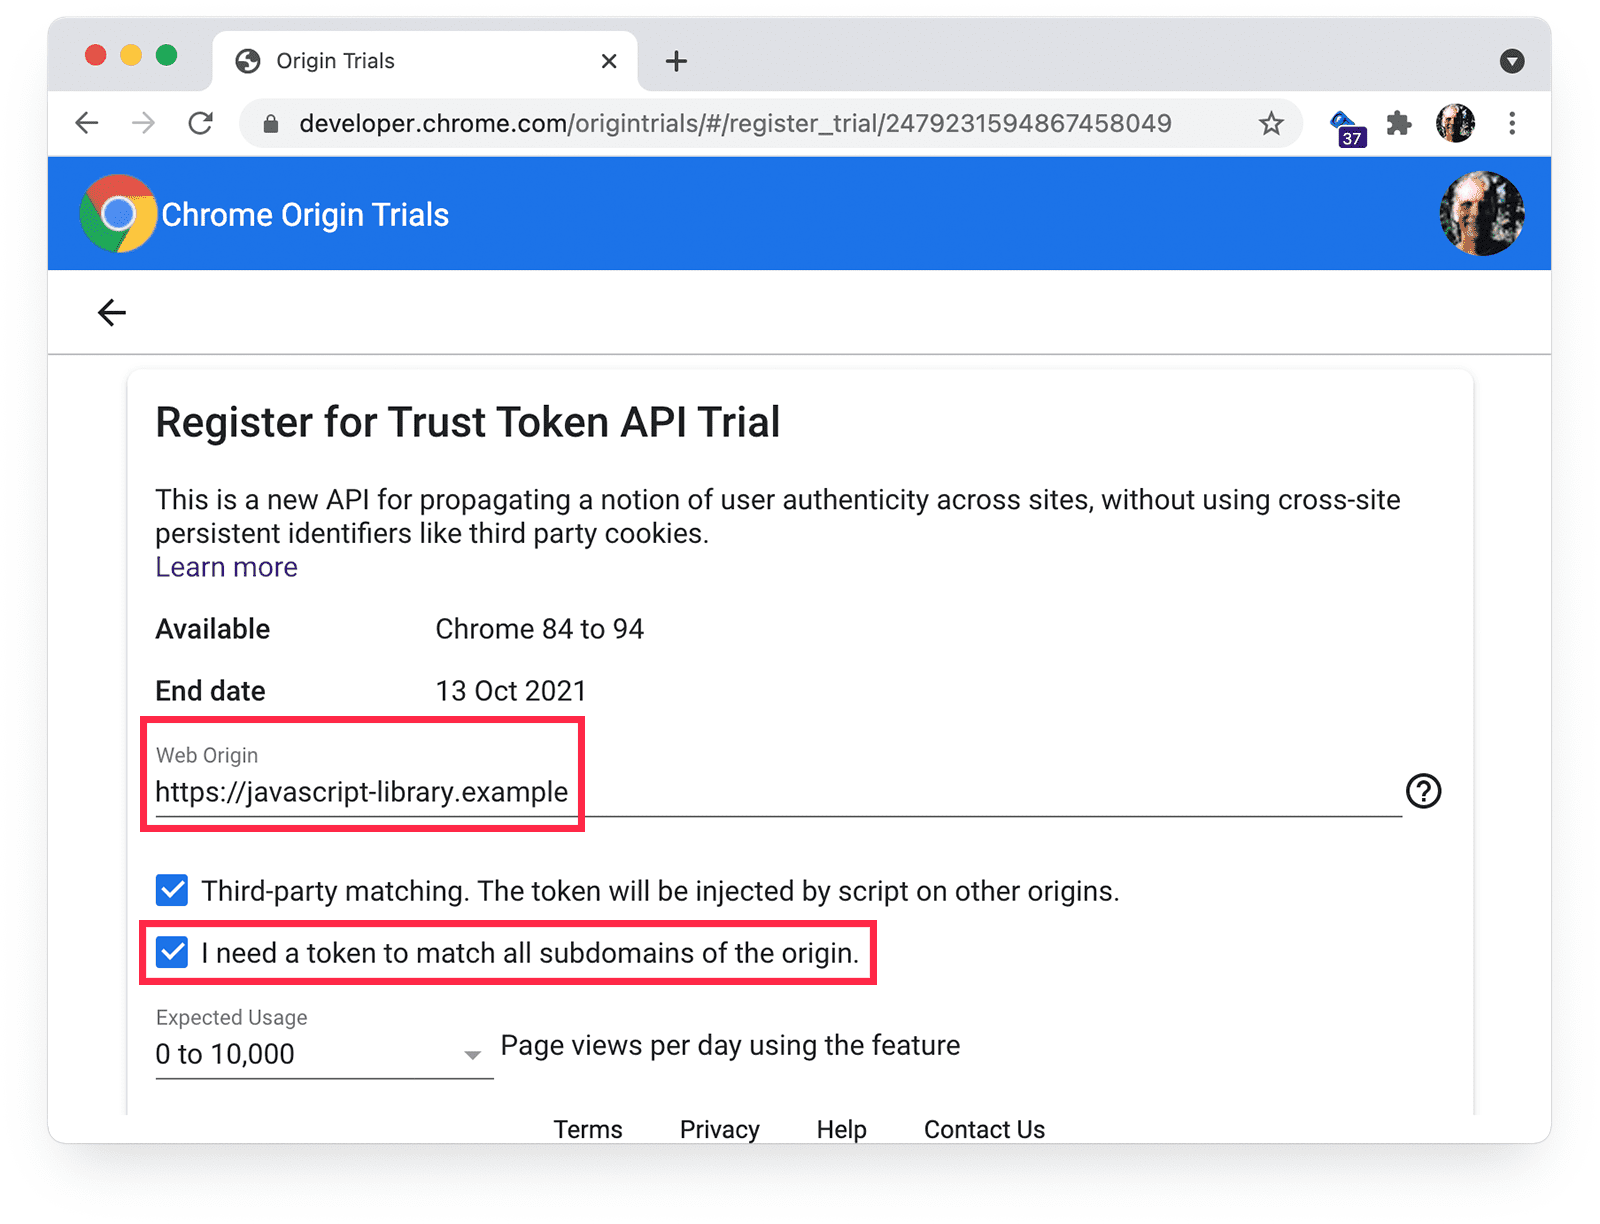Bookmark this page with the star

[x=1271, y=123]
